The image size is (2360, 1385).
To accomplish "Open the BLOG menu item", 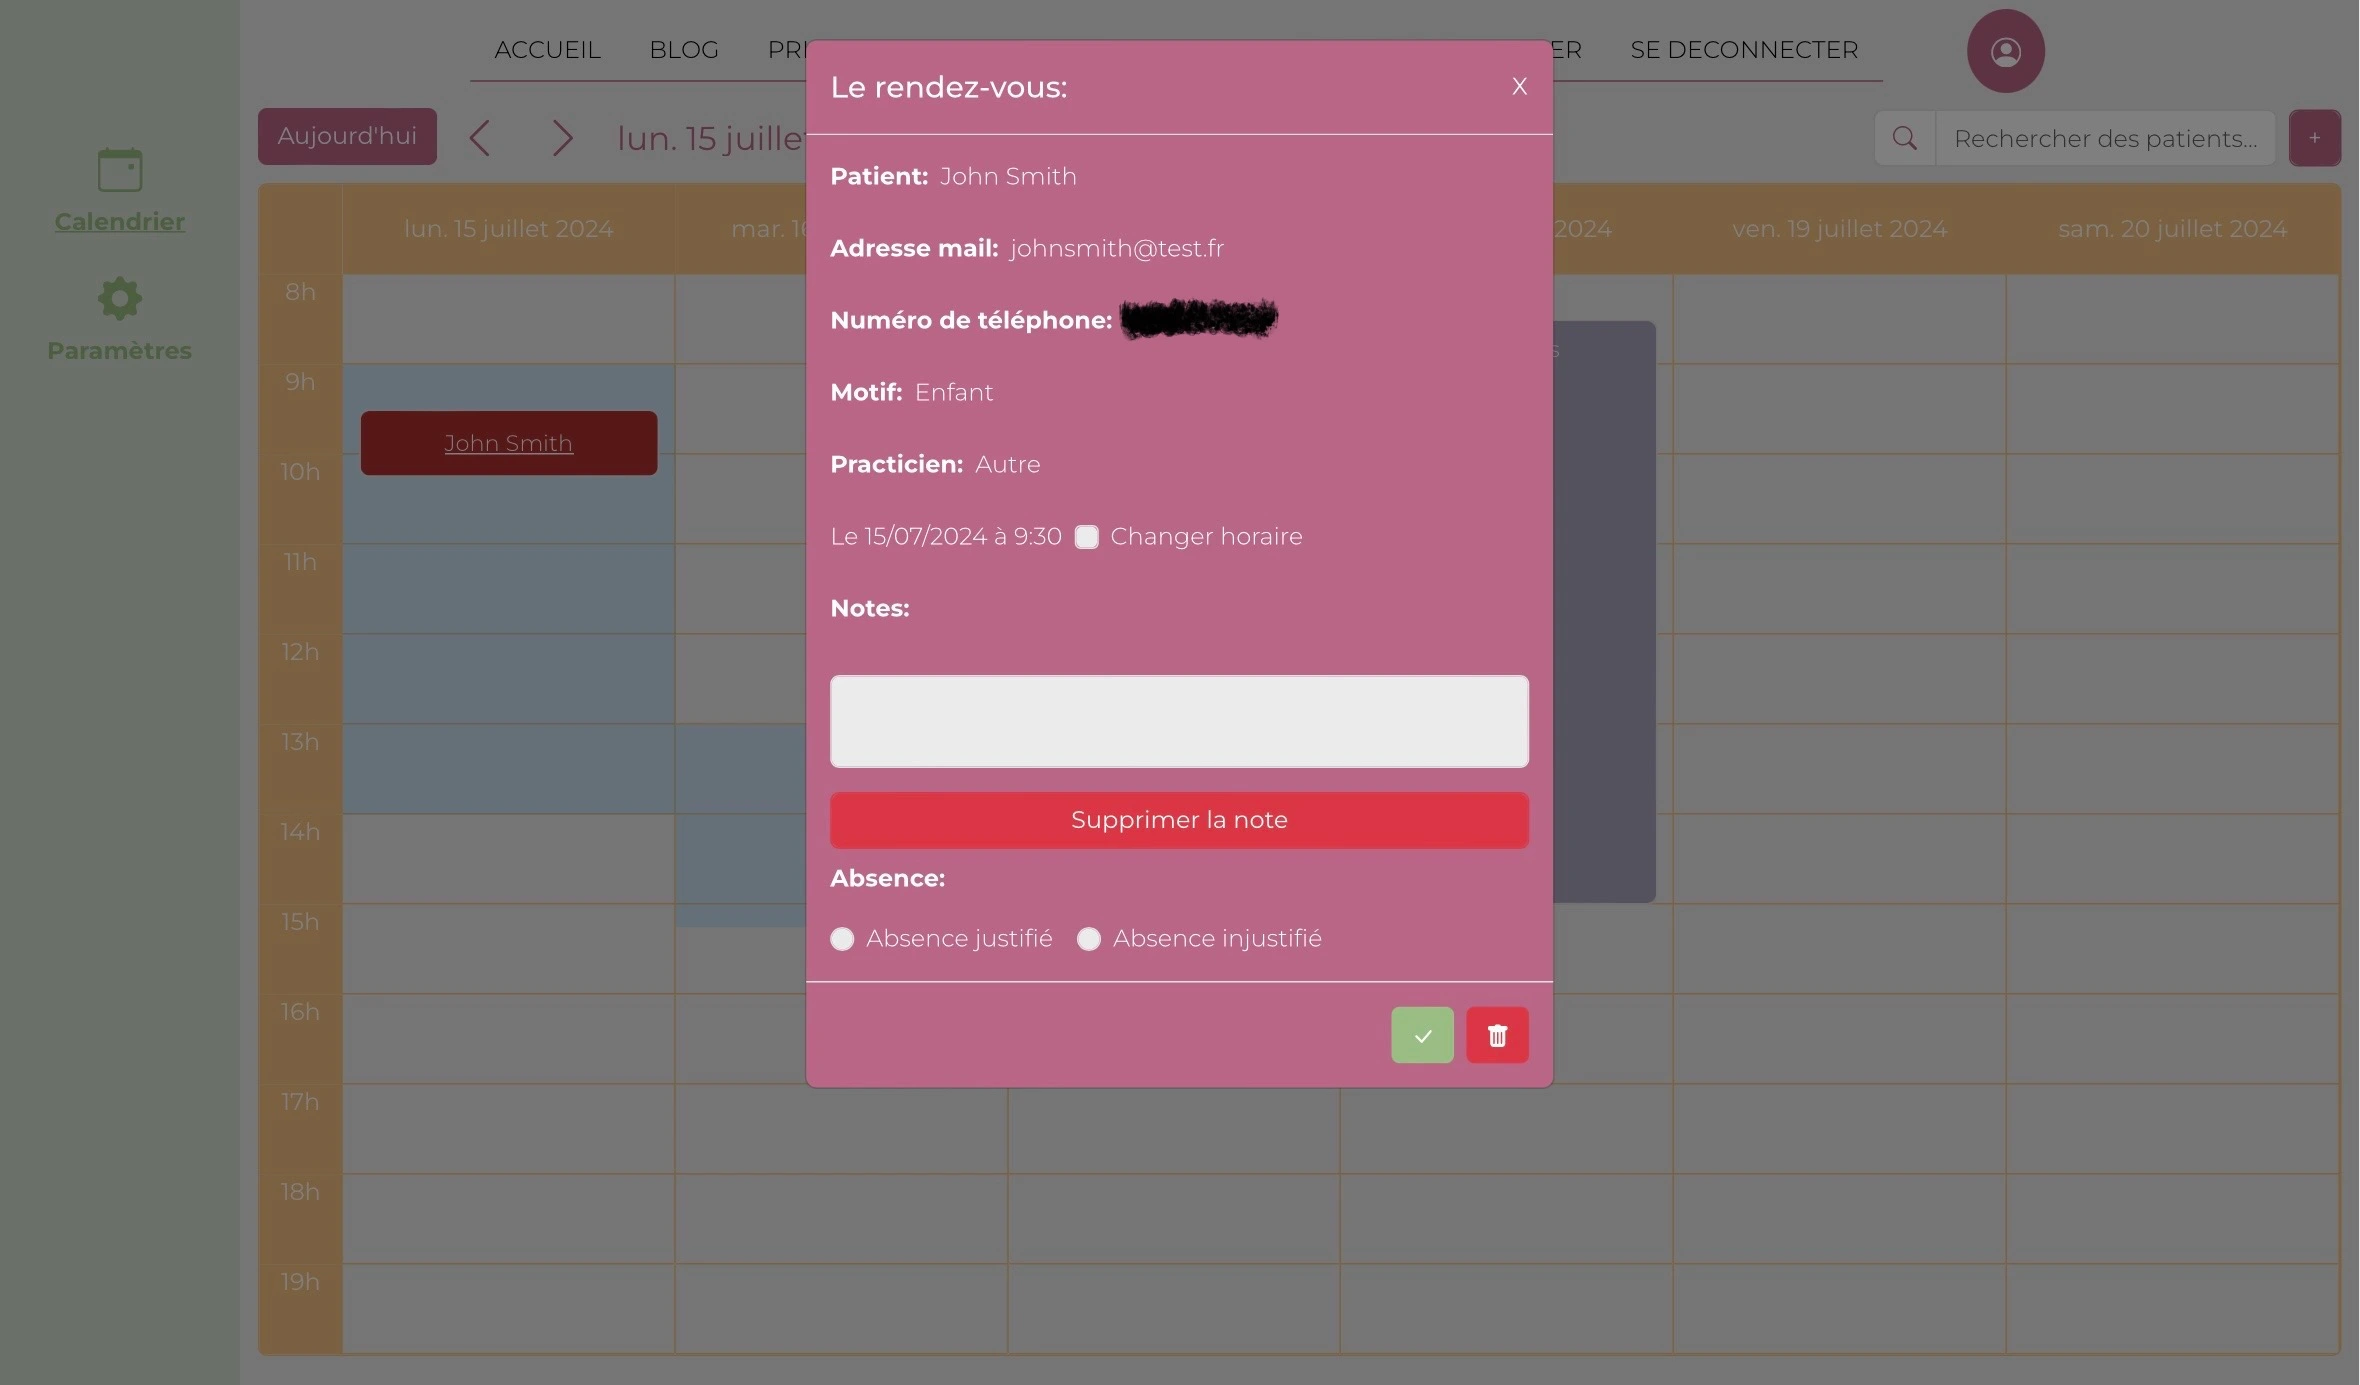I will [683, 50].
